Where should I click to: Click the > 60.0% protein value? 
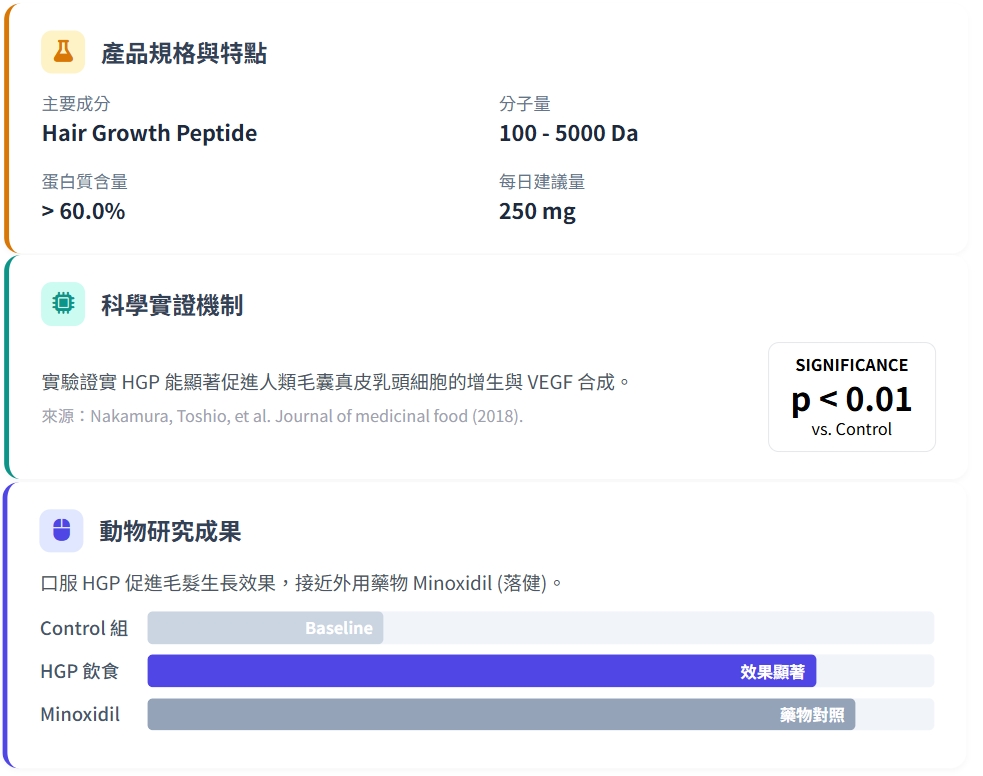(83, 212)
